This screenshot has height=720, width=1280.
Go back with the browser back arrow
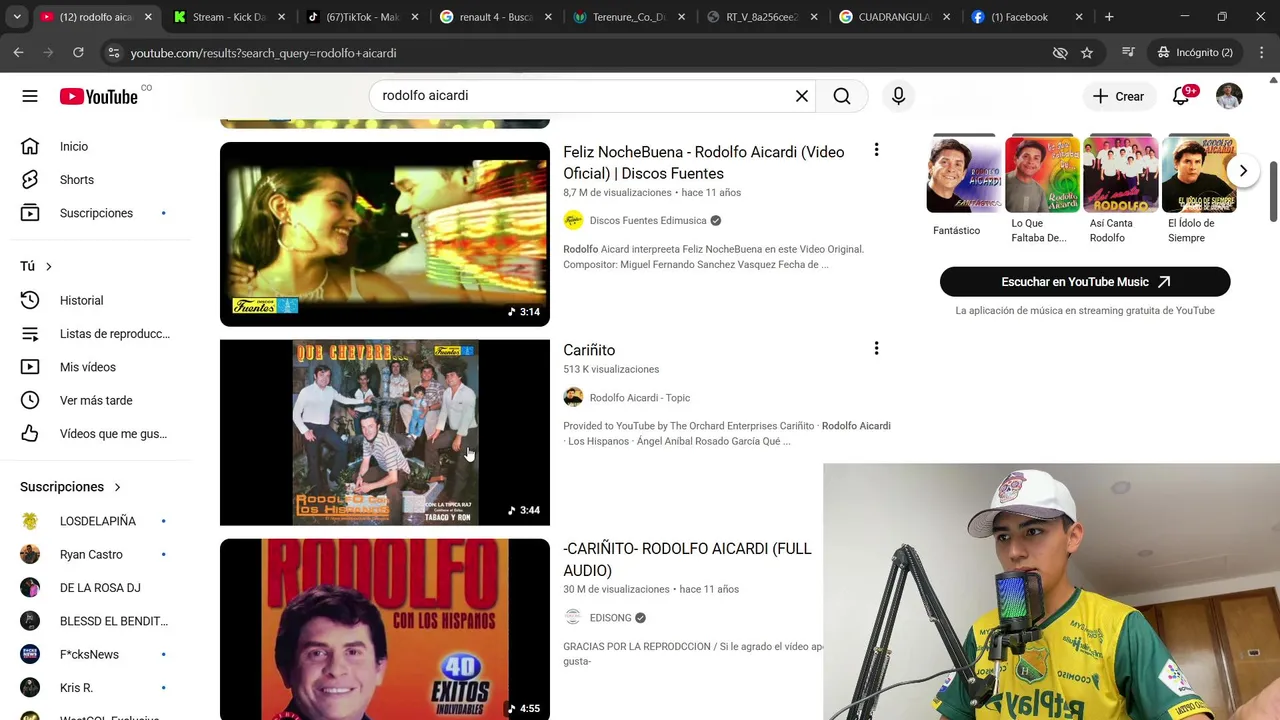(x=19, y=52)
